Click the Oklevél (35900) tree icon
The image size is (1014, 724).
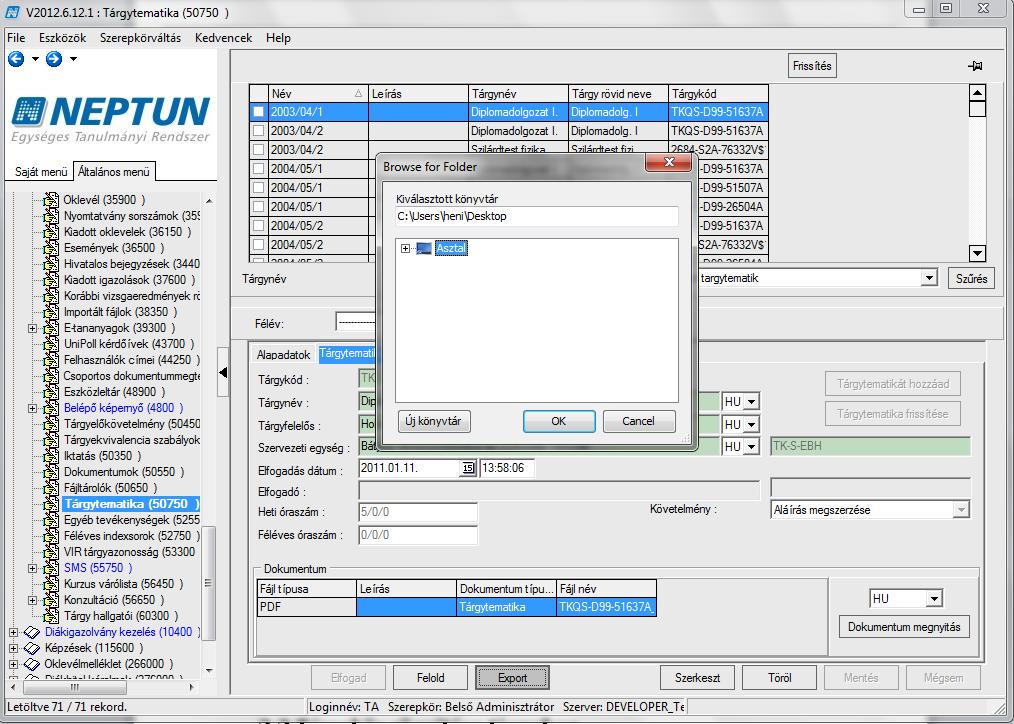tap(50, 200)
